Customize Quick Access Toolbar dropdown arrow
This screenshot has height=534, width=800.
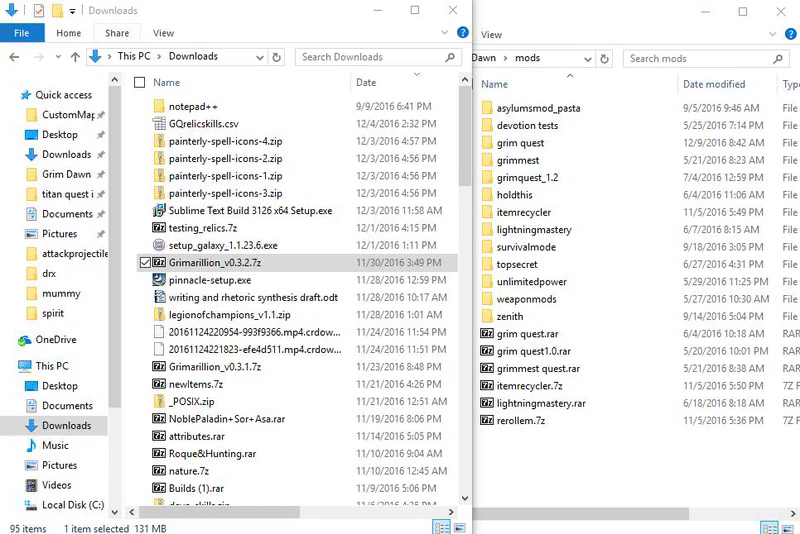[72, 11]
